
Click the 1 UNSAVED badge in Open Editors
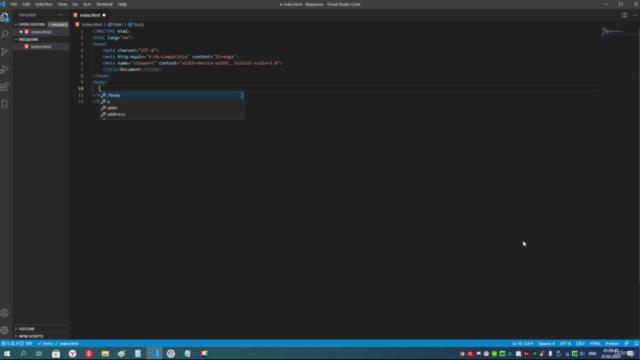(58, 24)
